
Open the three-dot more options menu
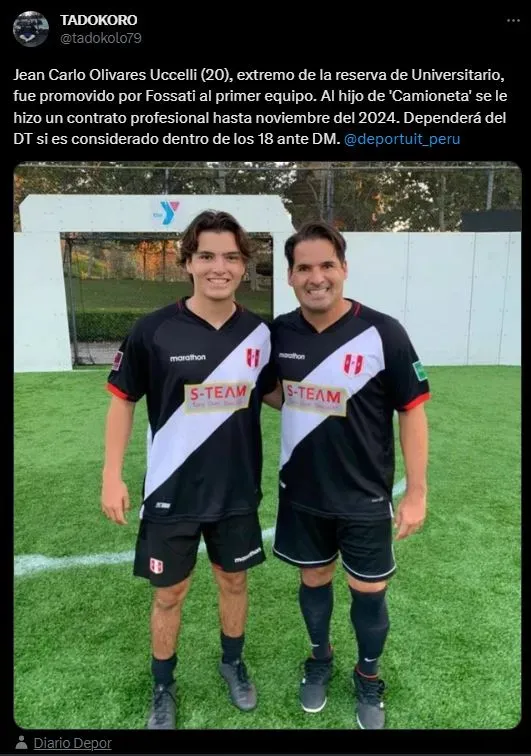pos(513,21)
